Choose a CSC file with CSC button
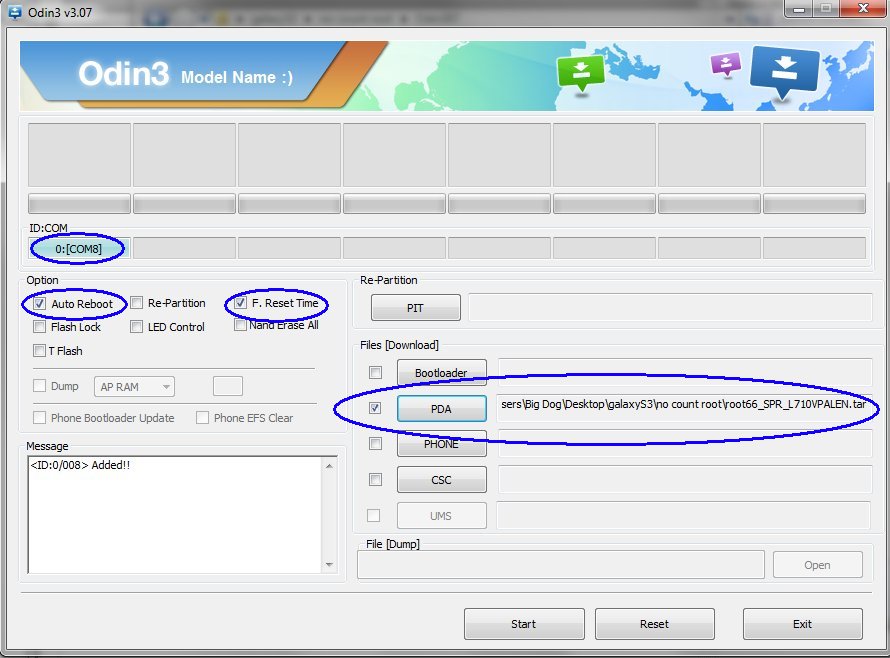This screenshot has width=890, height=658. click(x=442, y=480)
